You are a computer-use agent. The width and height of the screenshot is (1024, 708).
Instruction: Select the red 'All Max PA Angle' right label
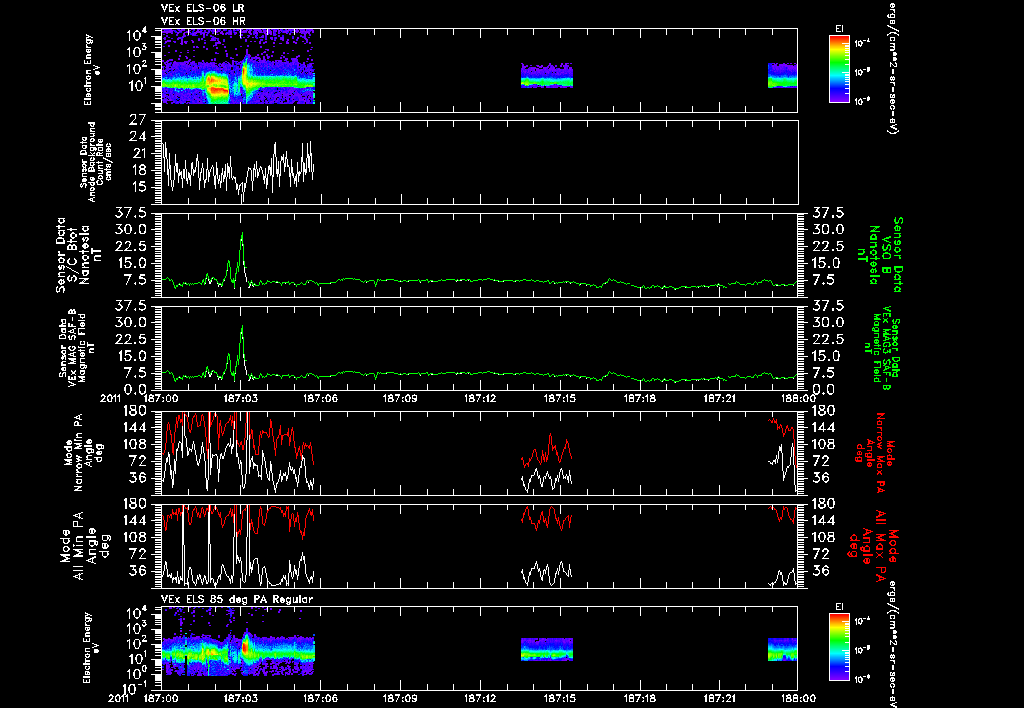pyautogui.click(x=874, y=544)
